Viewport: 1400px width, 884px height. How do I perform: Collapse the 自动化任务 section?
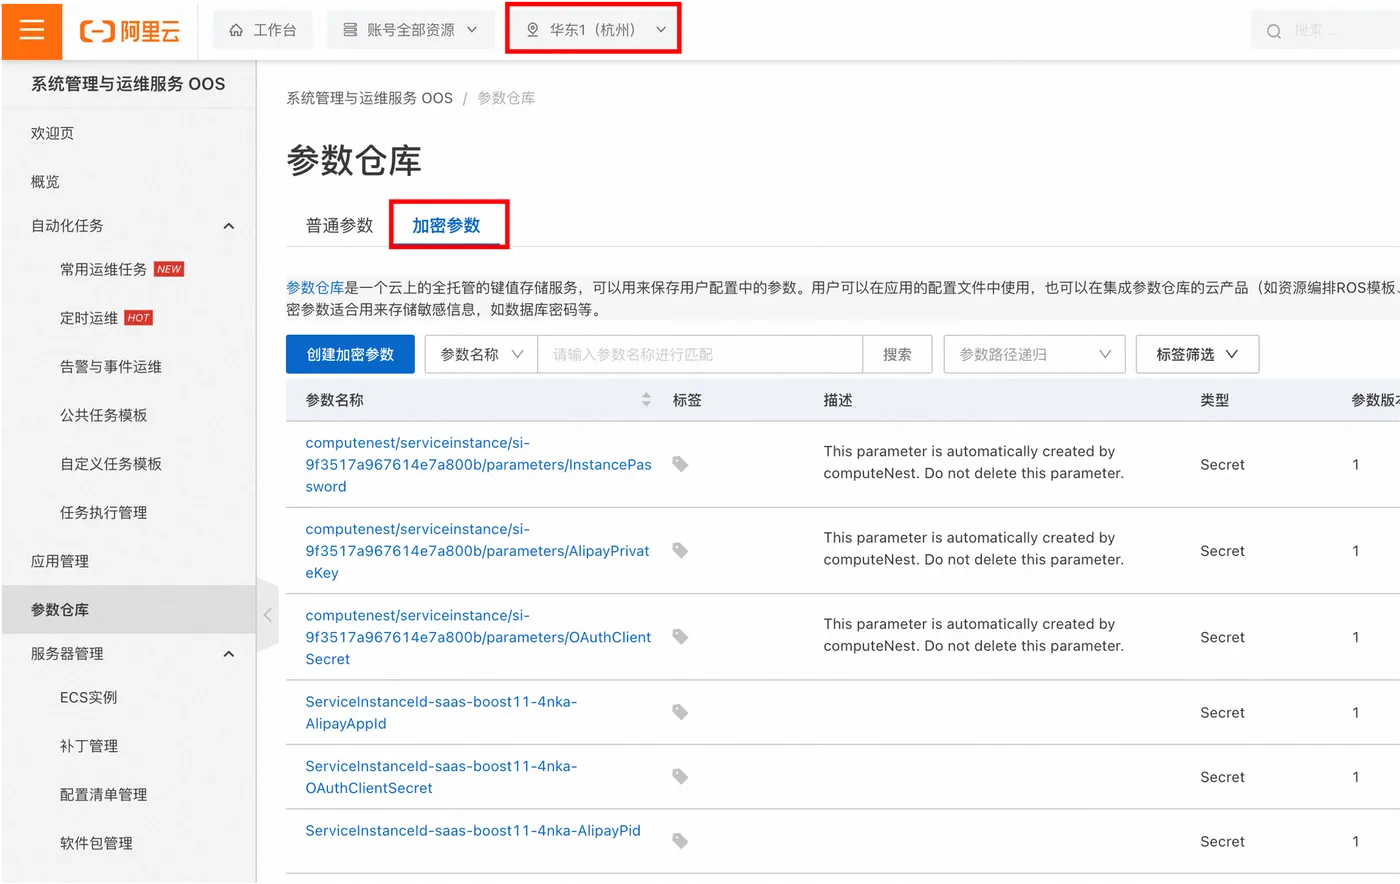[x=229, y=226]
